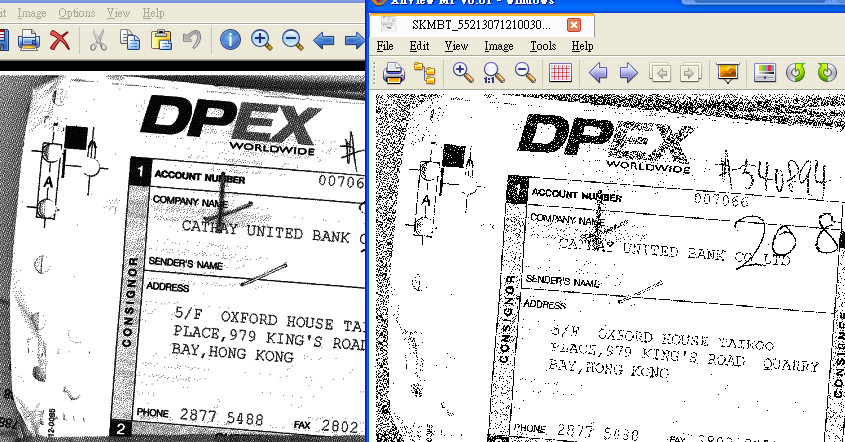Click the greyed previous page icon in XnView
Screen dimensions: 845x442
(x=660, y=73)
